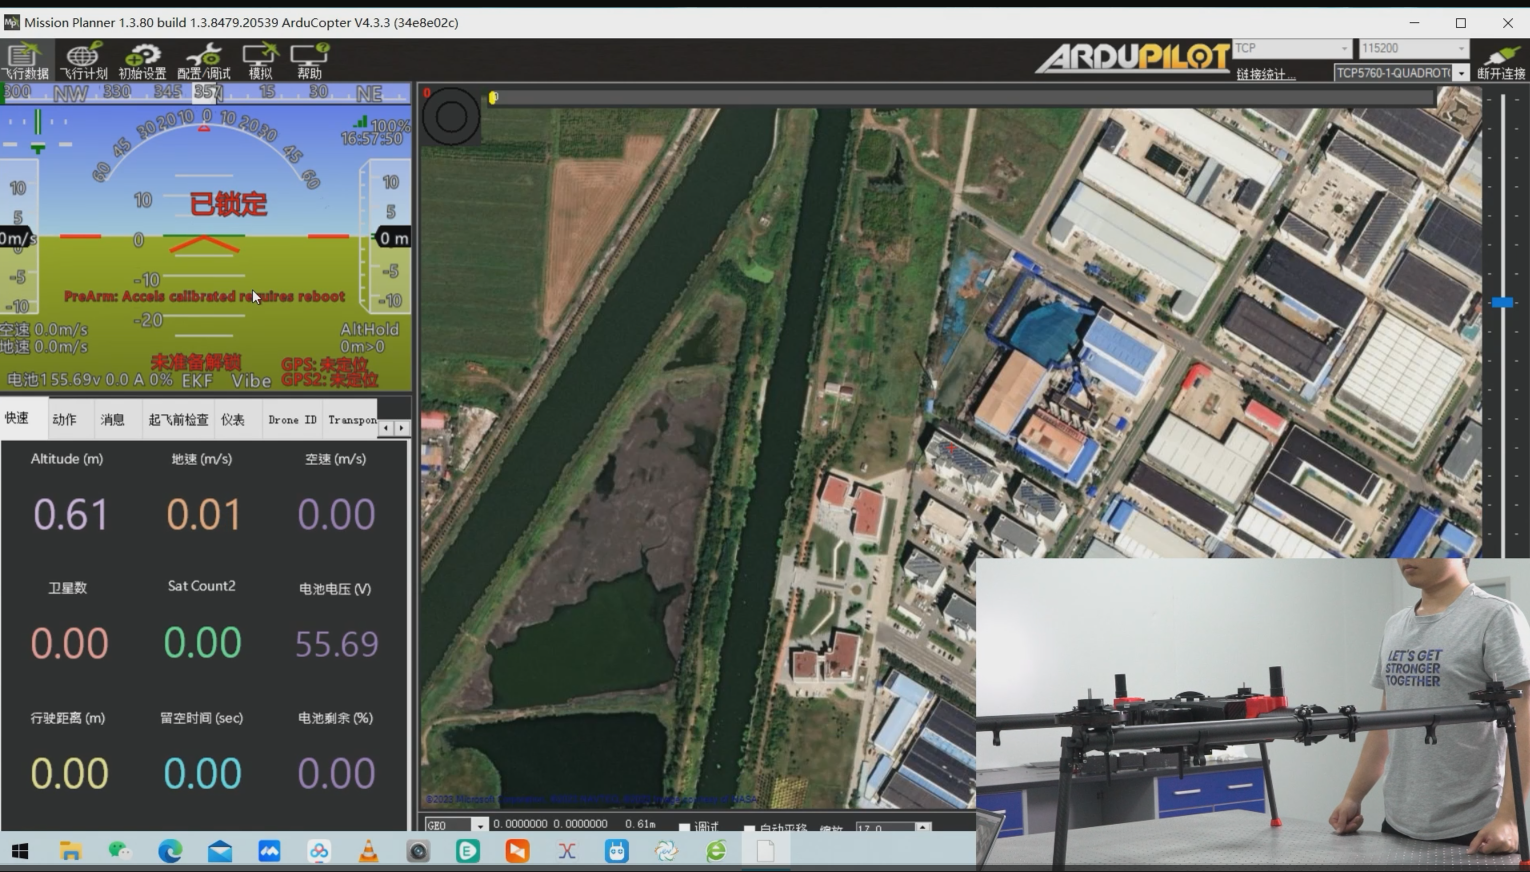Open the blue robot-face taskbar app
The image size is (1530, 872).
[x=617, y=851]
